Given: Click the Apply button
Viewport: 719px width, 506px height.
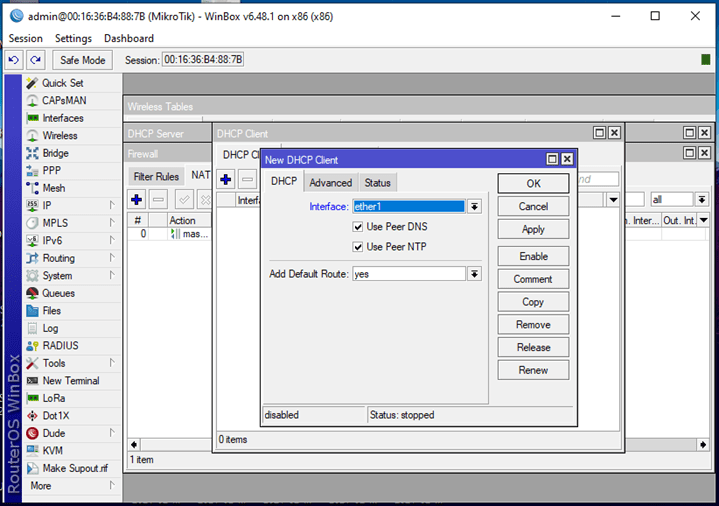Looking at the screenshot, I should (x=533, y=229).
